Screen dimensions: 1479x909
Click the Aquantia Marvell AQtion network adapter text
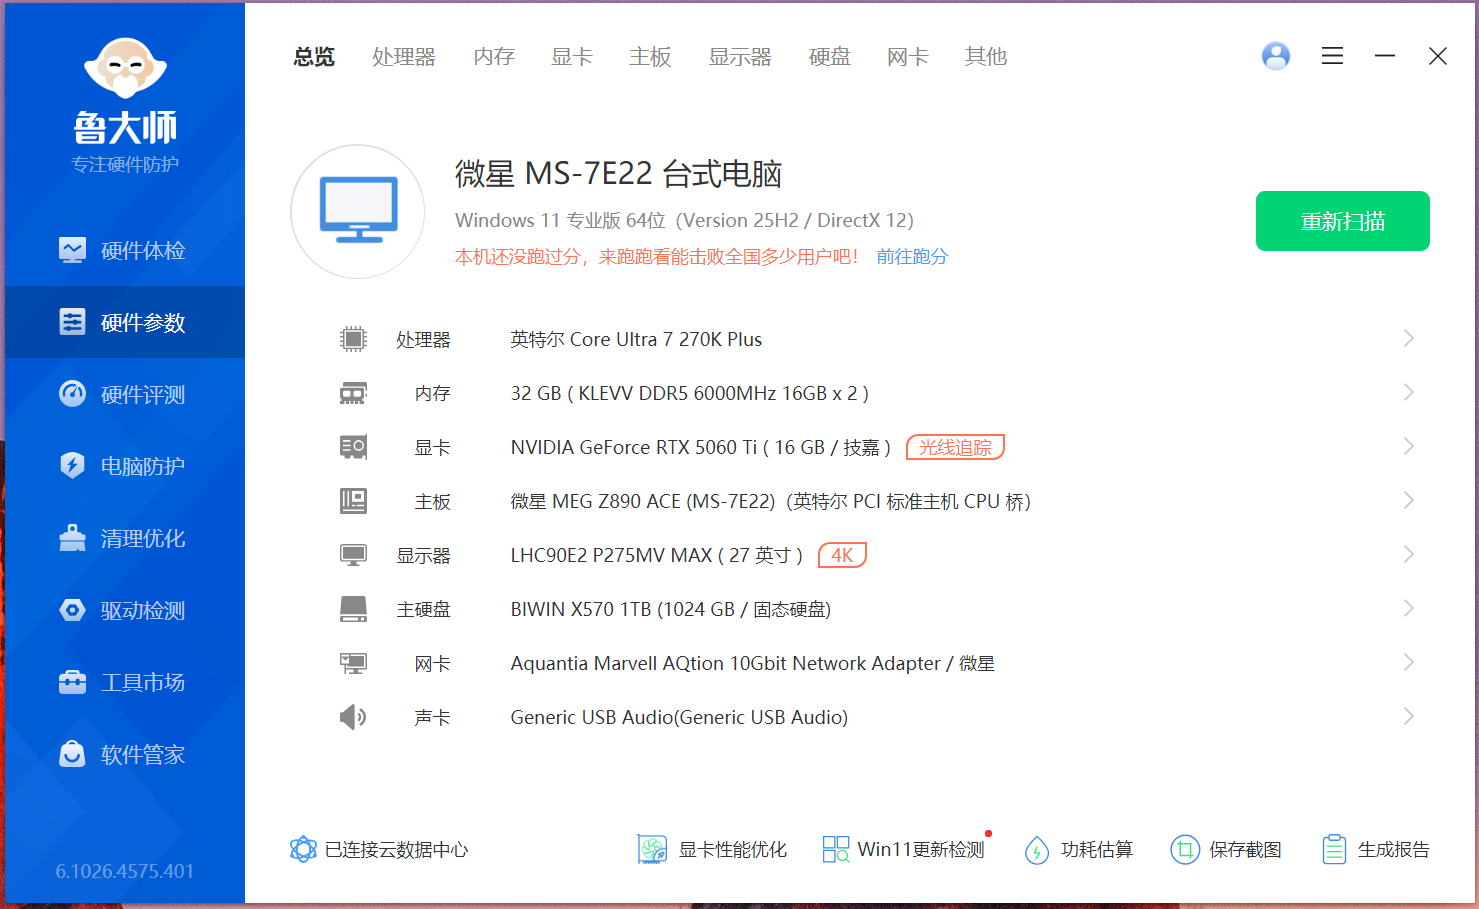(752, 664)
